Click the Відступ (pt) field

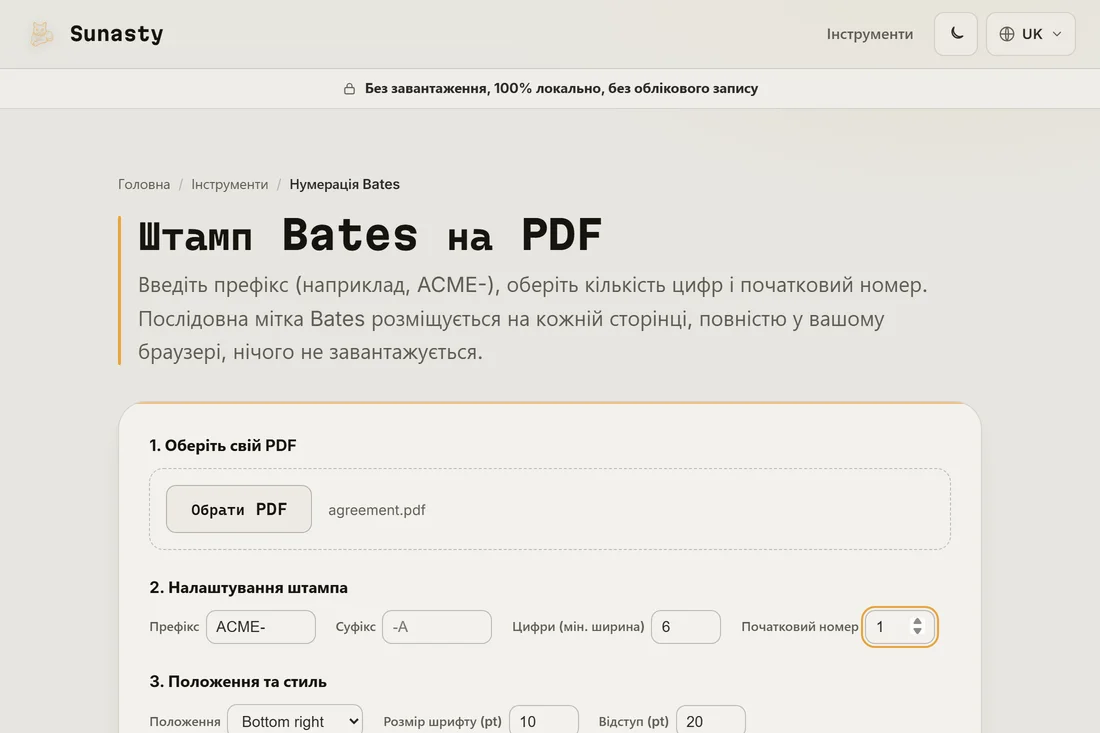tap(710, 721)
